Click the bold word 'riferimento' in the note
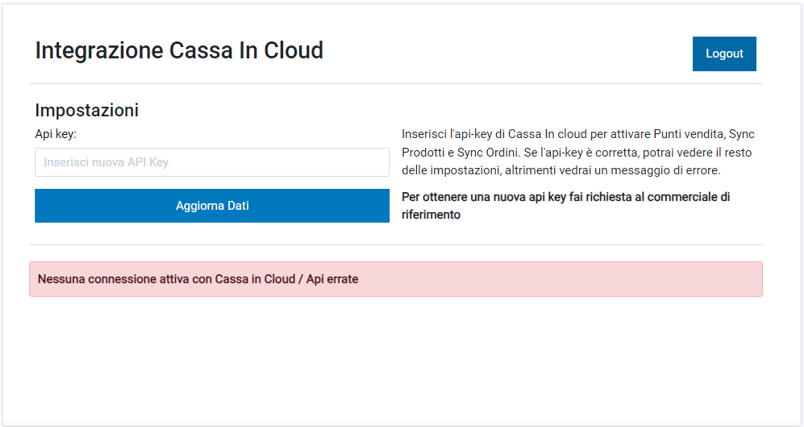Screen dimensions: 804x427 point(431,214)
